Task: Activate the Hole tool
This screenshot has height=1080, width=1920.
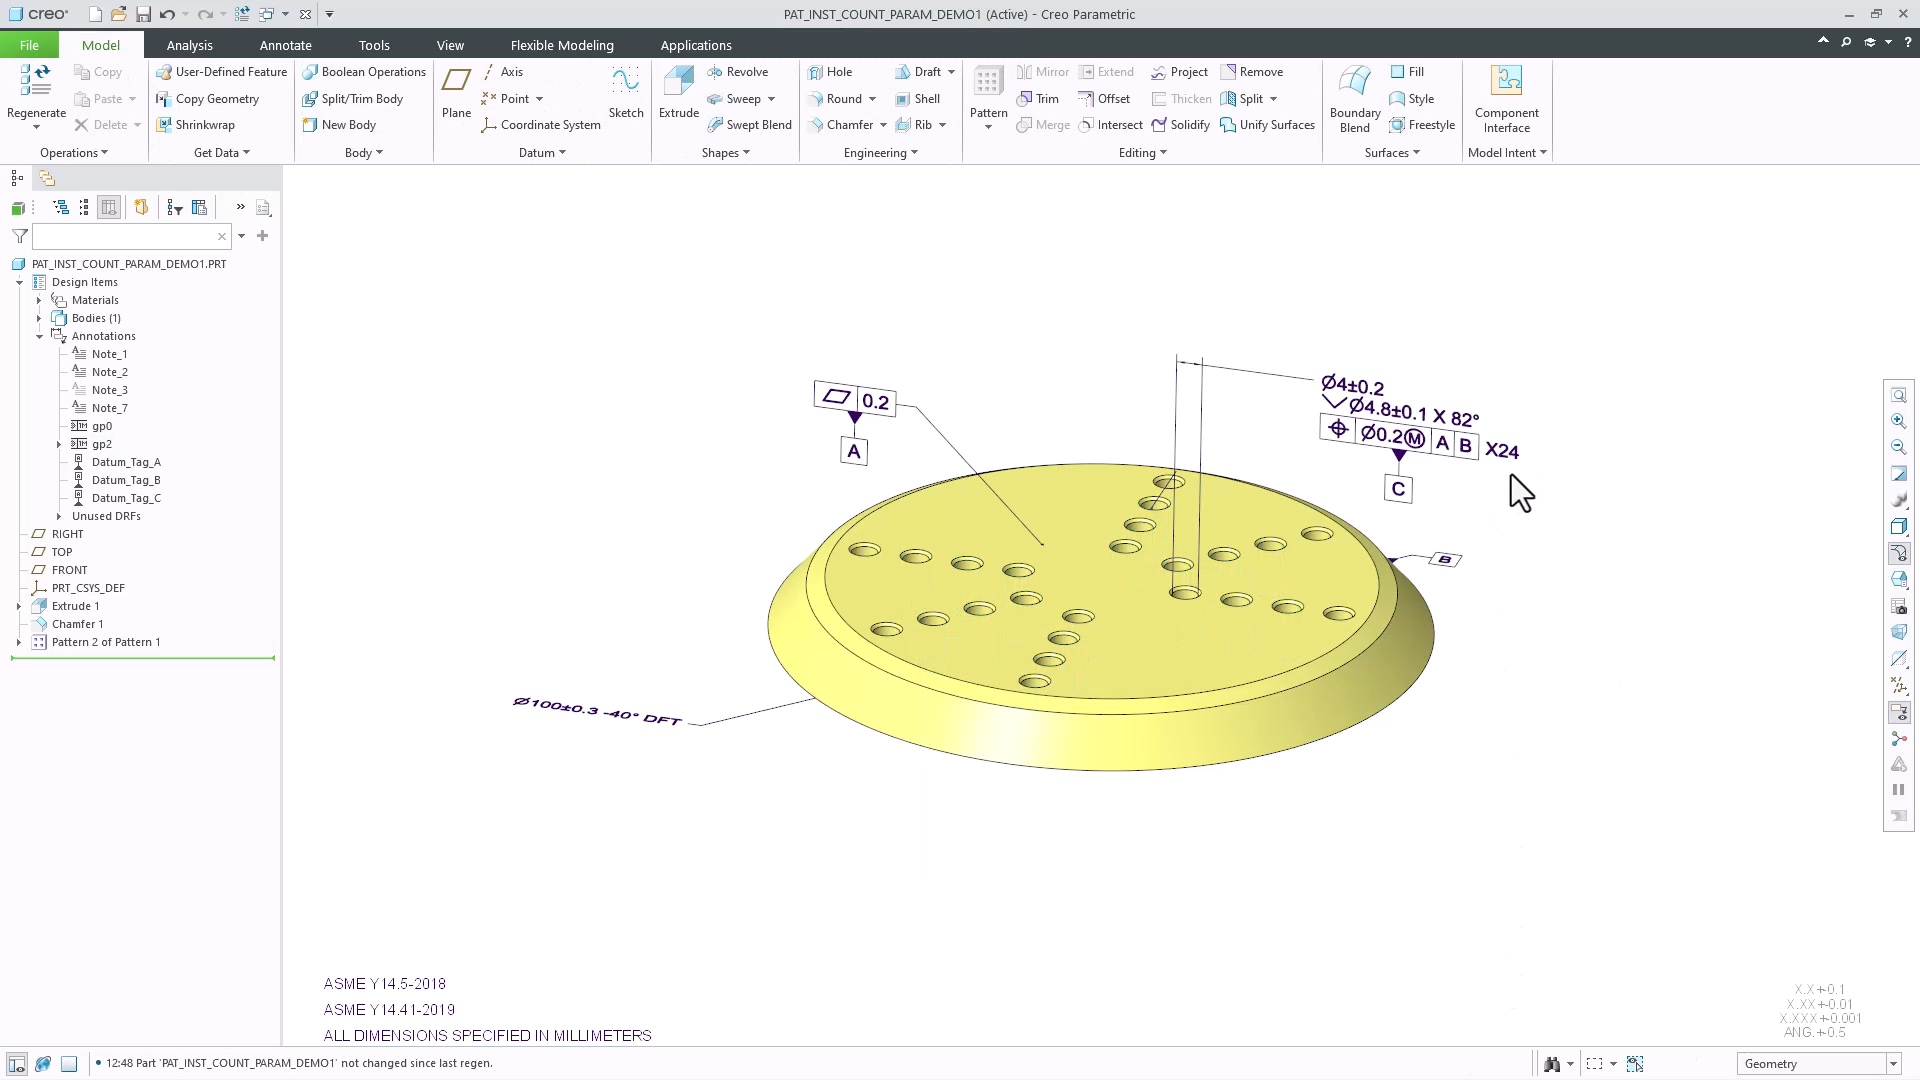Action: pos(833,71)
